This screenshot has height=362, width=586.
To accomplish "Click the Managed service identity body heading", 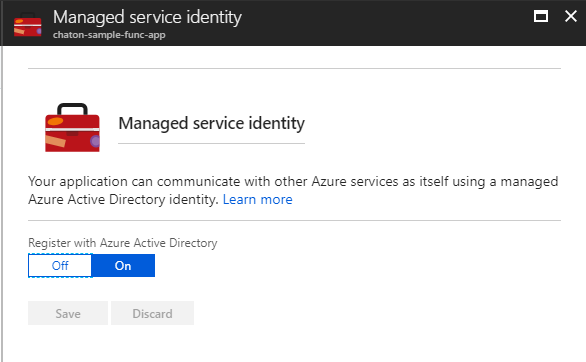I will (x=212, y=123).
